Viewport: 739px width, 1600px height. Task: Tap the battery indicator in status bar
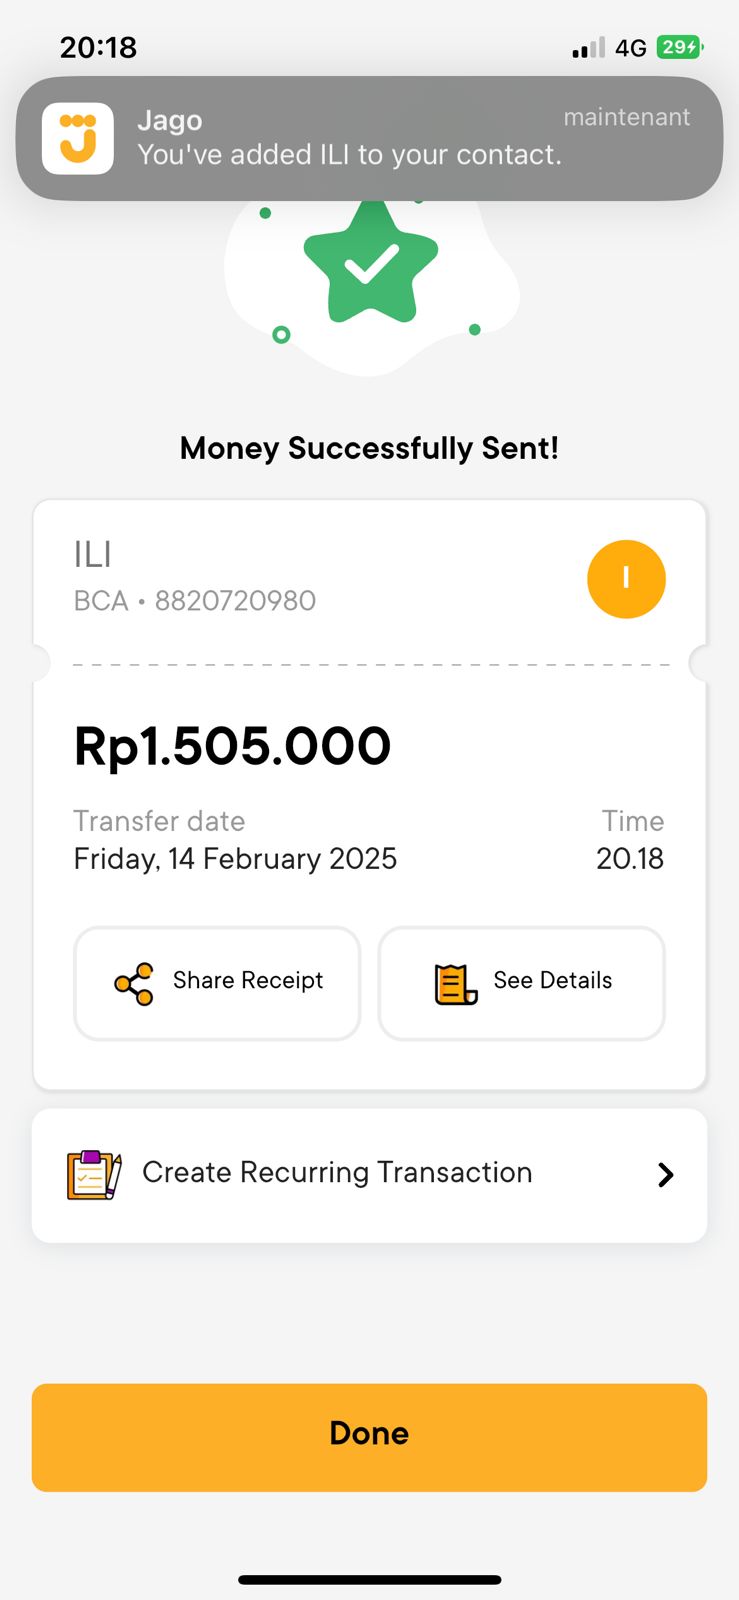pos(679,47)
